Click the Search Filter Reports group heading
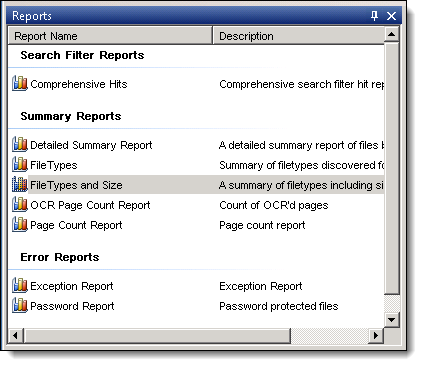Viewport: 422px width, 366px height. point(82,55)
